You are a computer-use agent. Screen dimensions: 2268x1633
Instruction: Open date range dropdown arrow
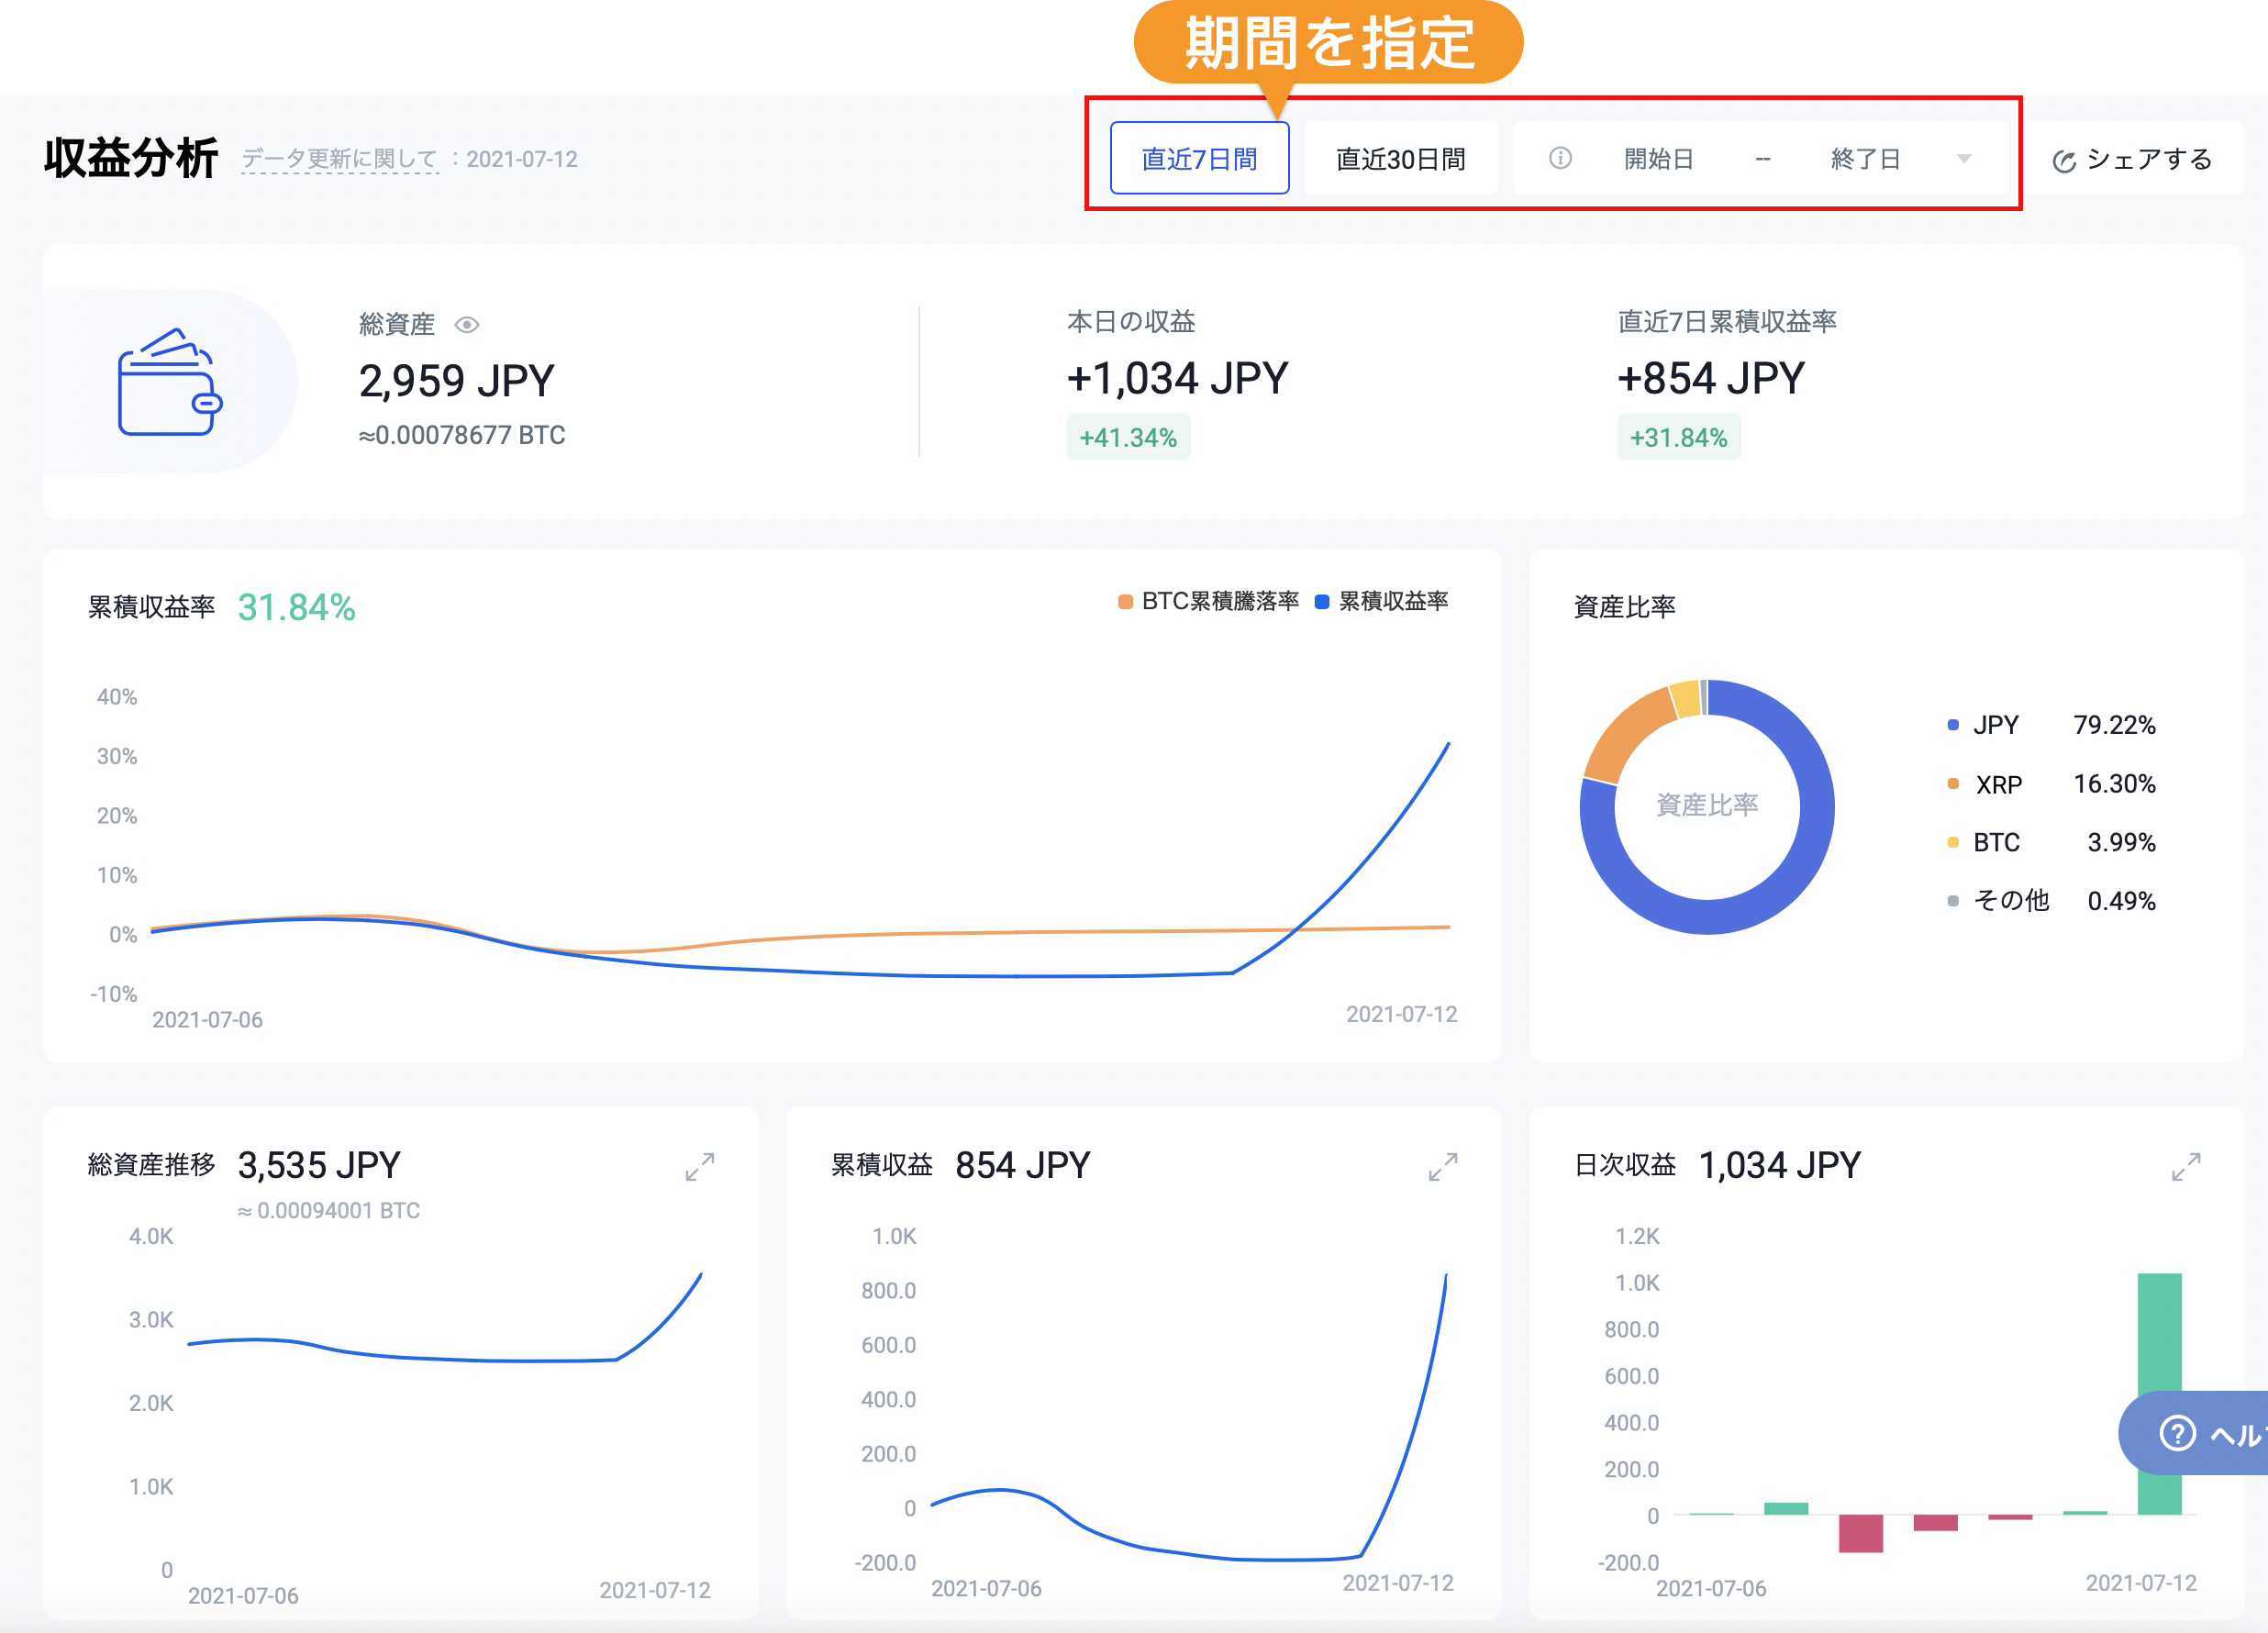1963,158
